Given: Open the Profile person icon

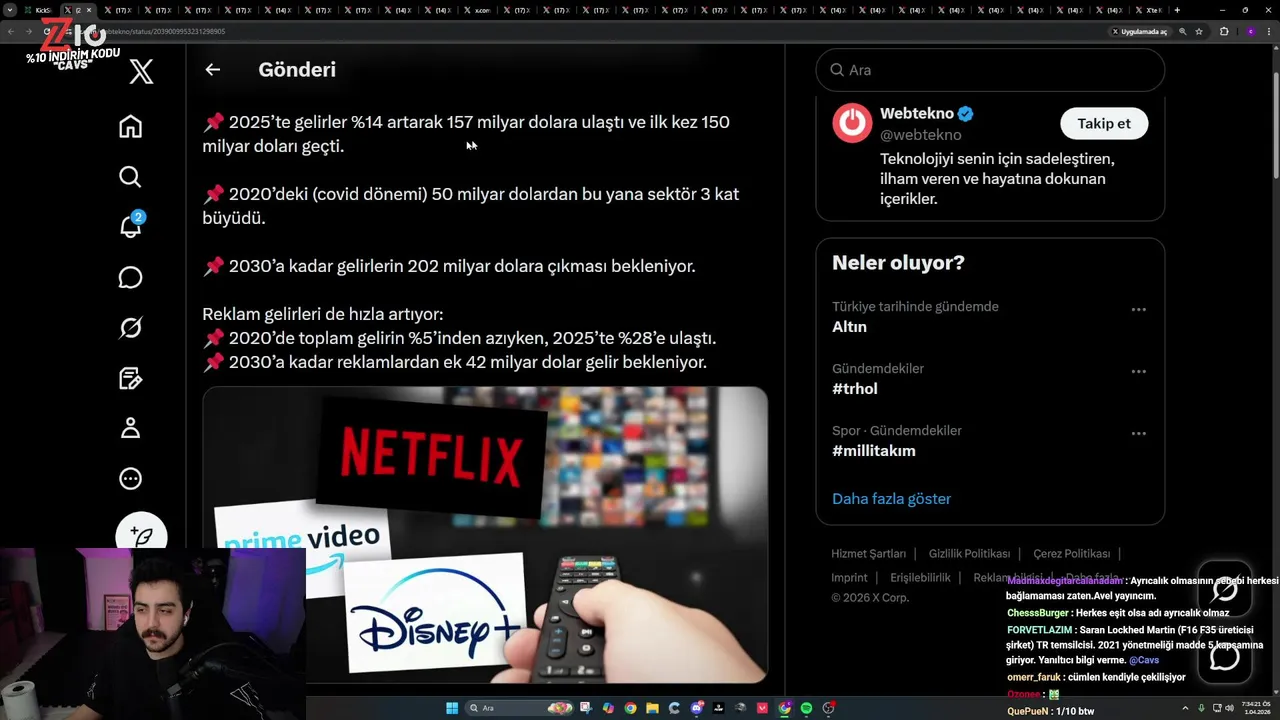Looking at the screenshot, I should [130, 428].
